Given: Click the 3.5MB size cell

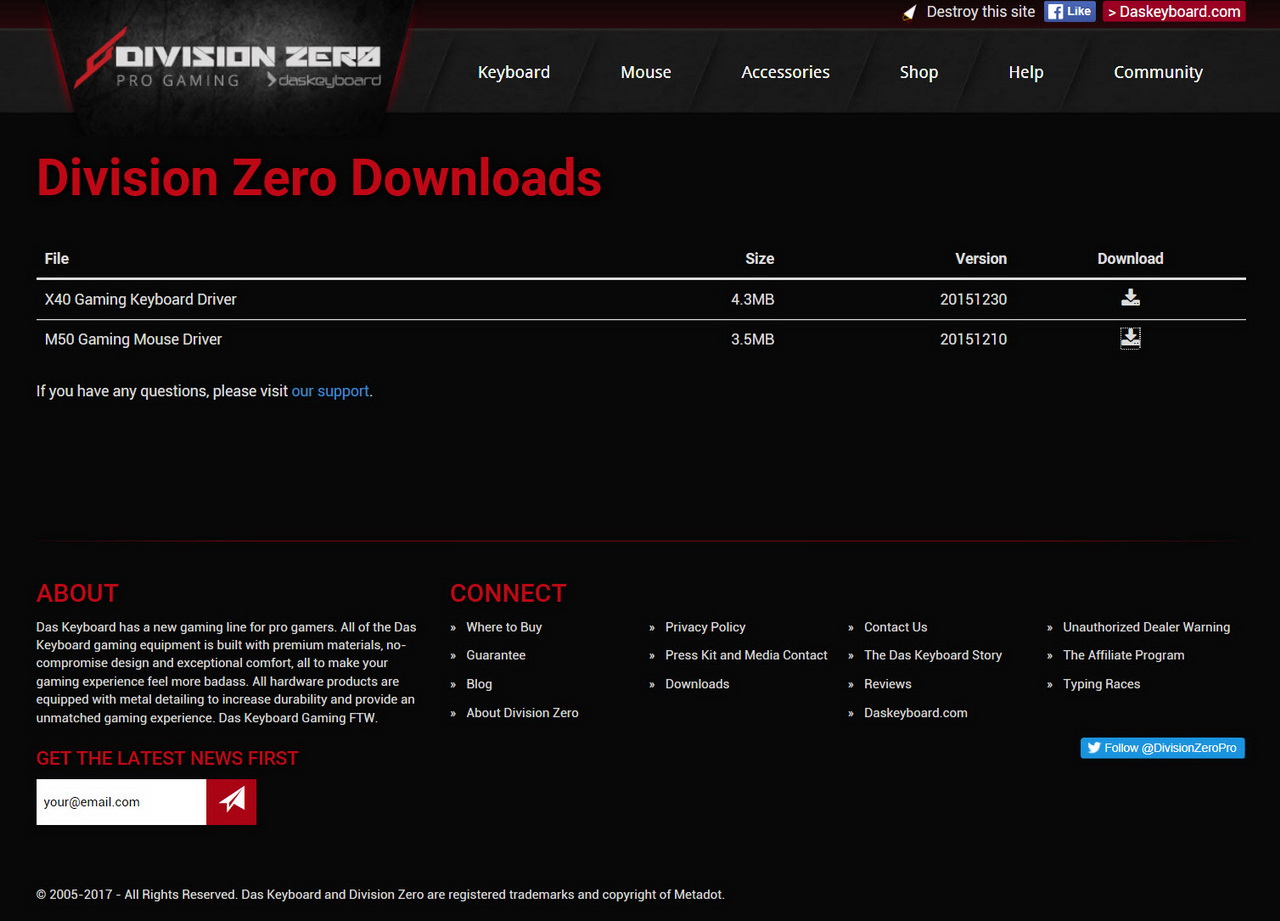Looking at the screenshot, I should [752, 339].
